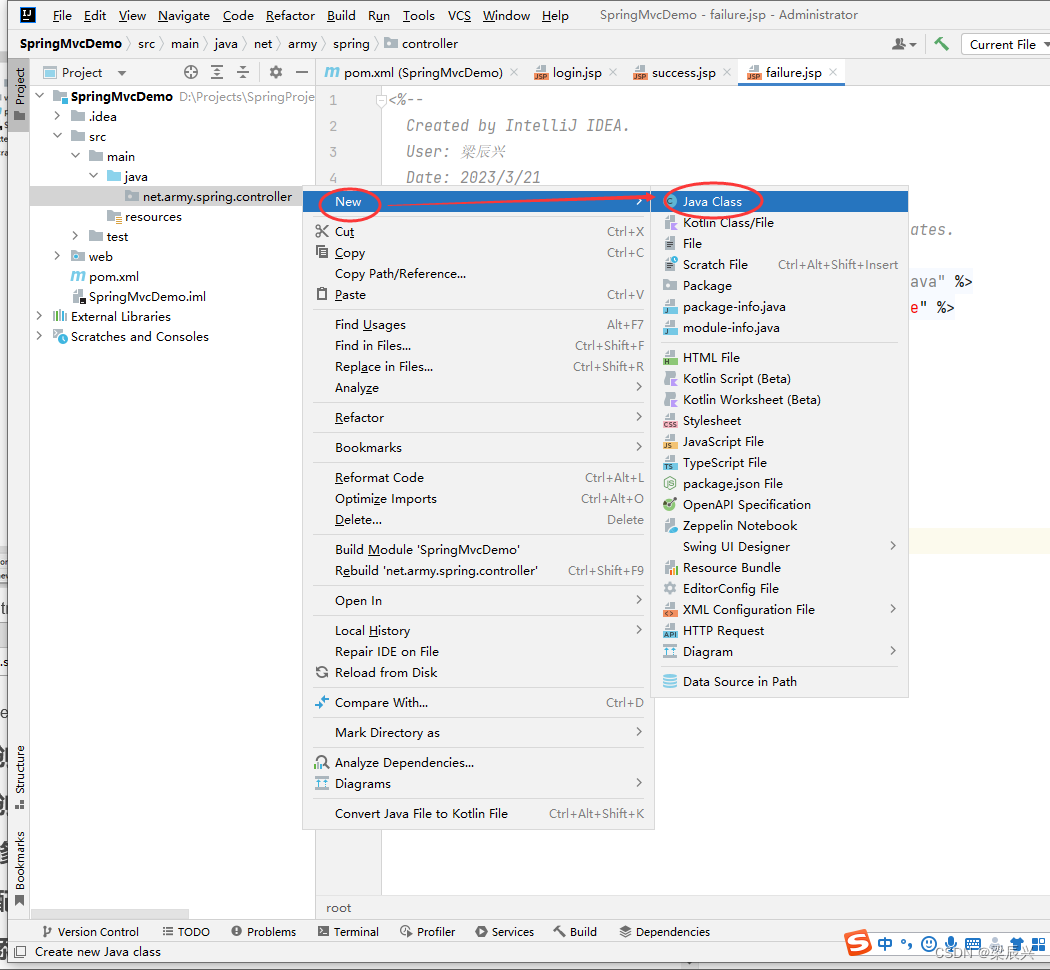Open the Build tool window
The width and height of the screenshot is (1050, 970).
coord(575,932)
